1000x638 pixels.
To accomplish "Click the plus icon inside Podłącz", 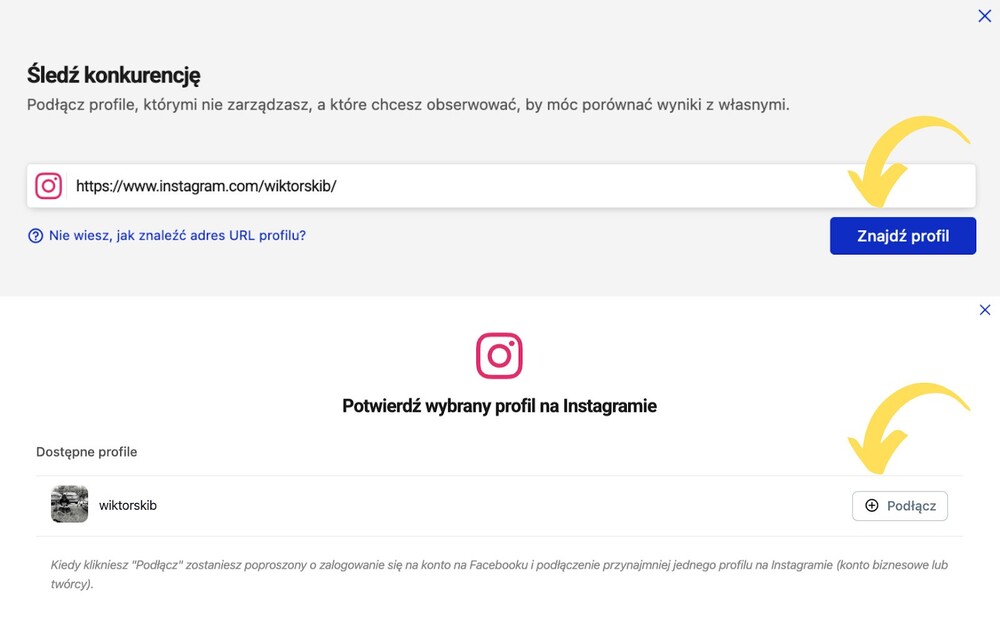I will click(x=872, y=505).
